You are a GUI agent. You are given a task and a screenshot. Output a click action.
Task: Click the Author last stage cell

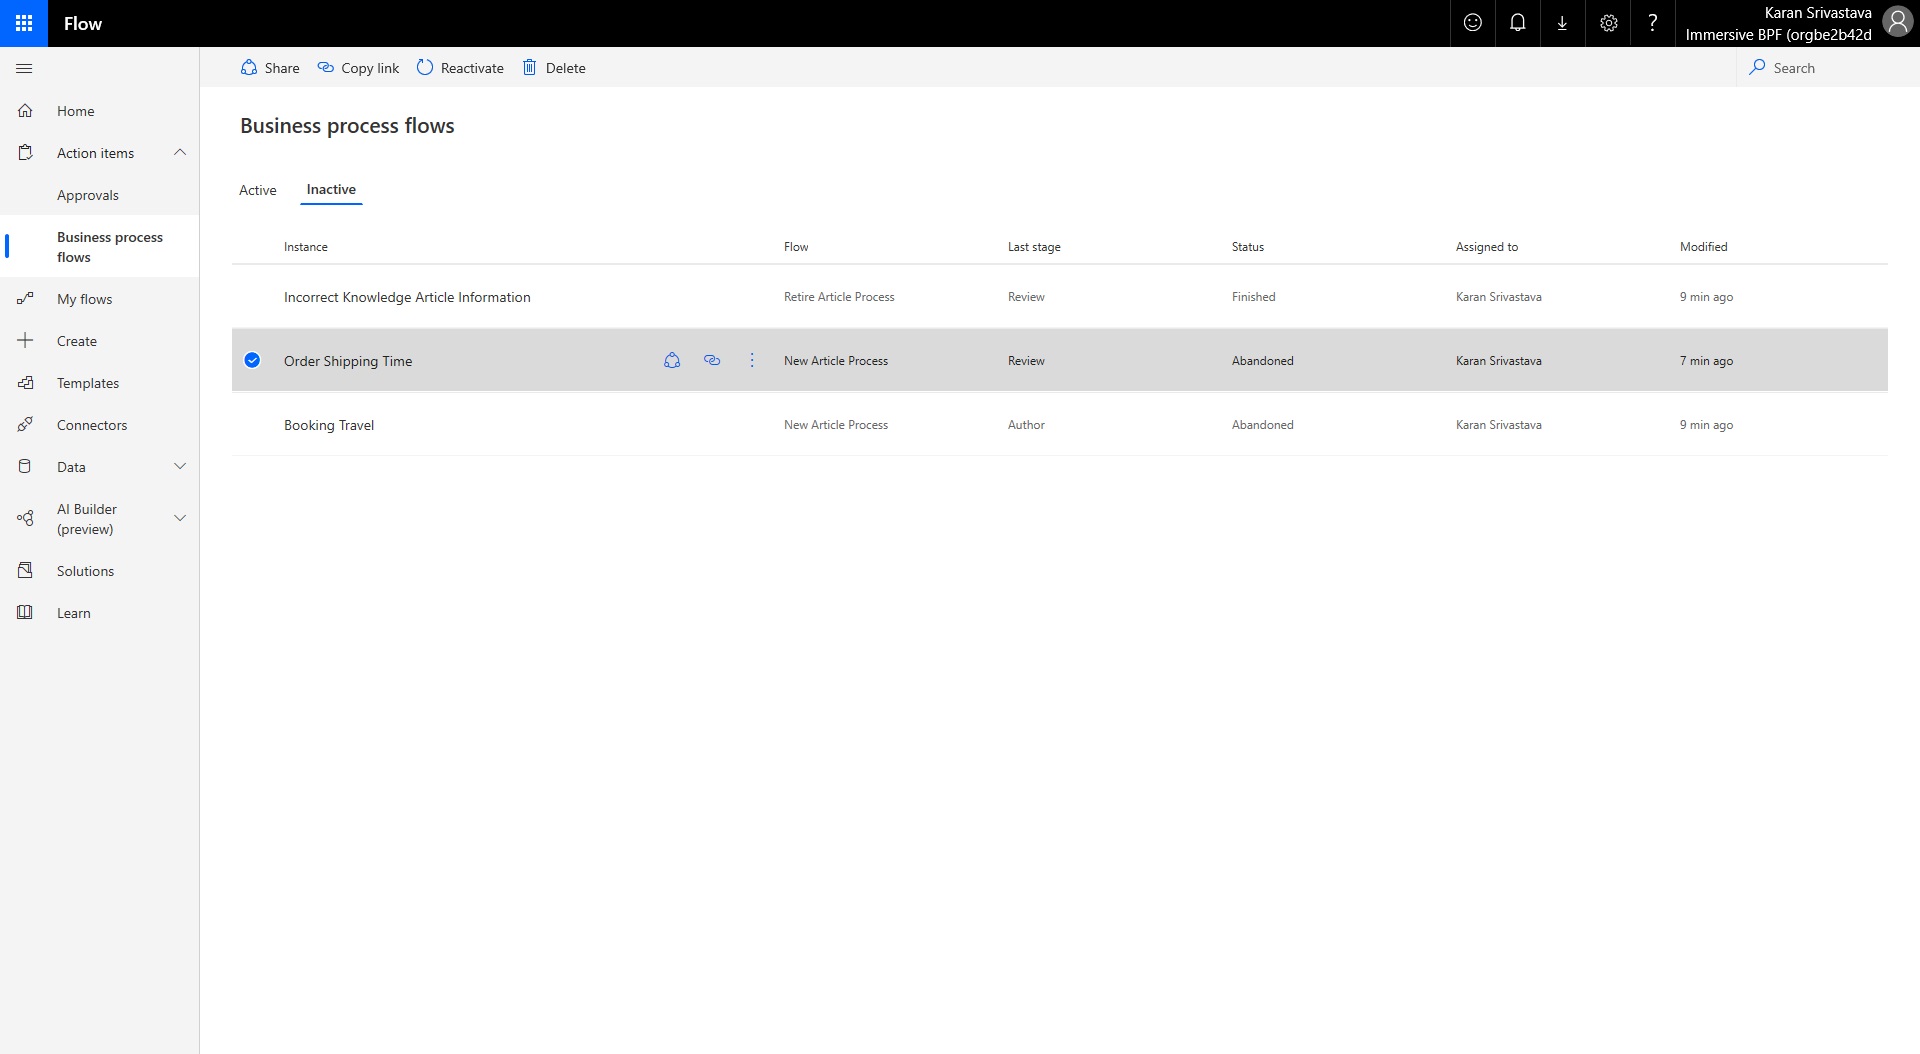click(1026, 425)
